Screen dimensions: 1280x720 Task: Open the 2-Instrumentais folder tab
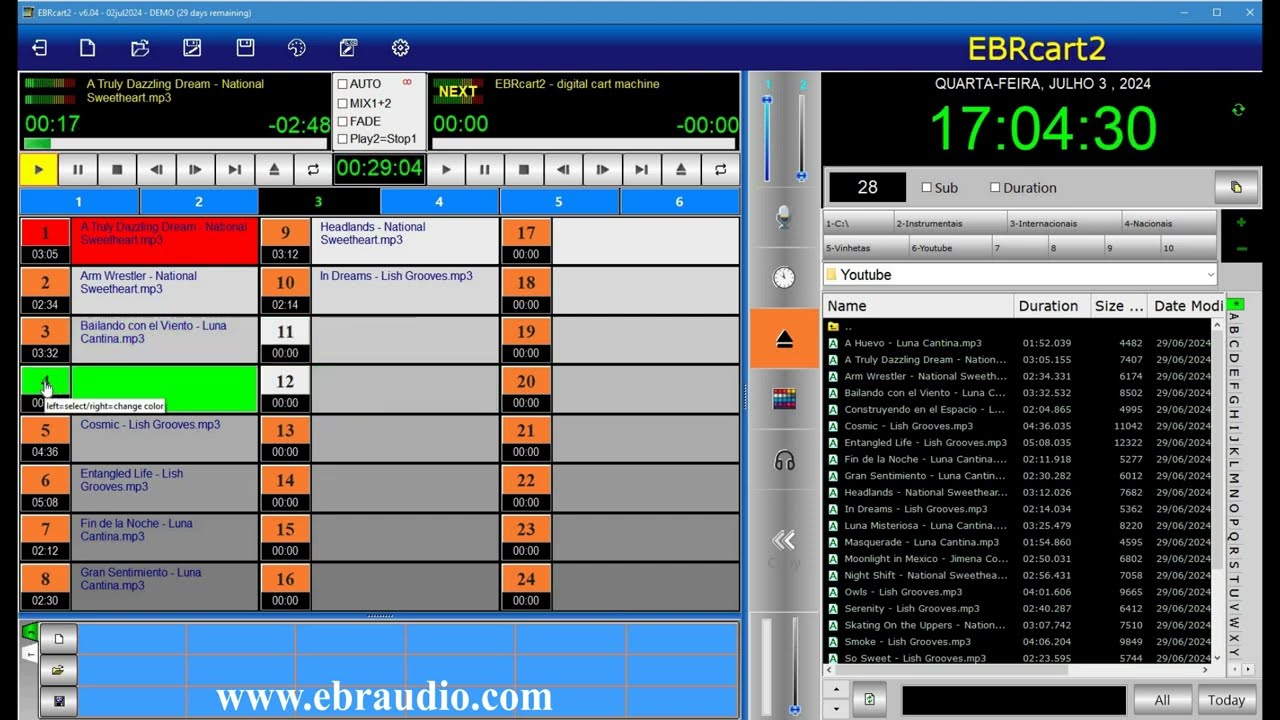[950, 223]
